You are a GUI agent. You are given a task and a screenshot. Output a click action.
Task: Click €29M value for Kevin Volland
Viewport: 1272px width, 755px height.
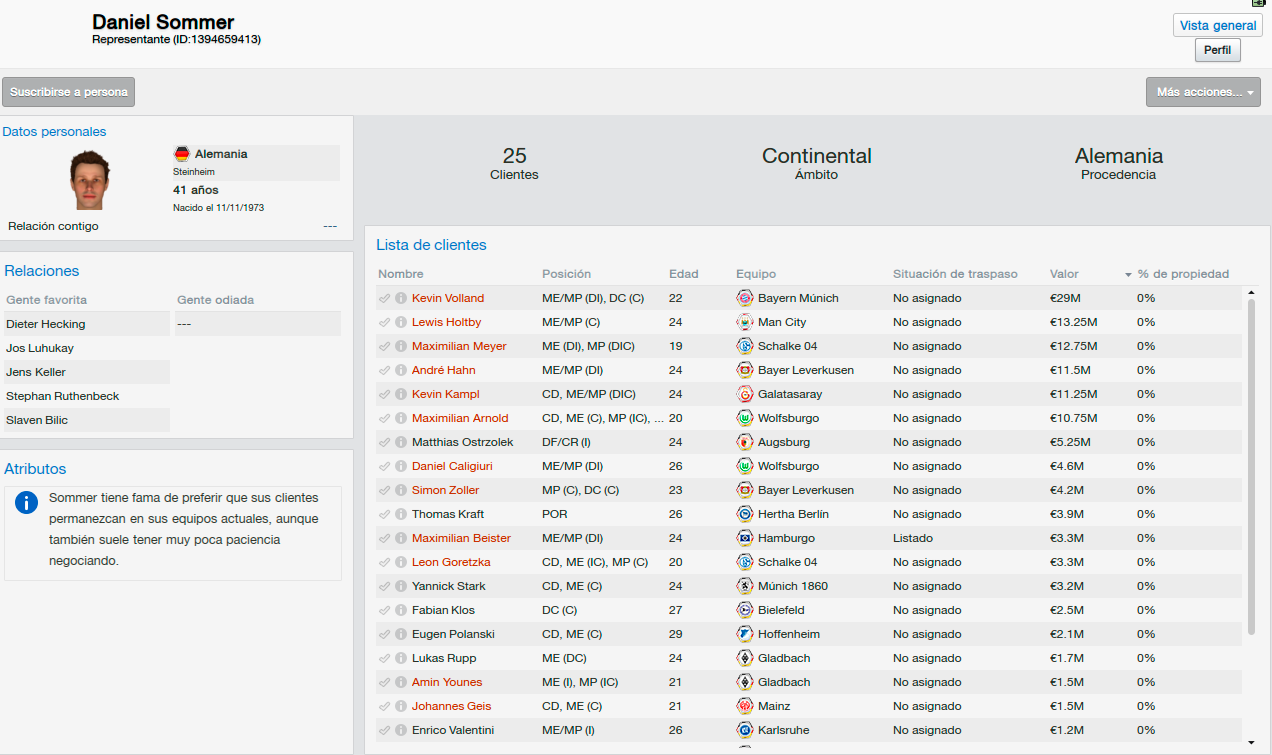[x=1066, y=298]
